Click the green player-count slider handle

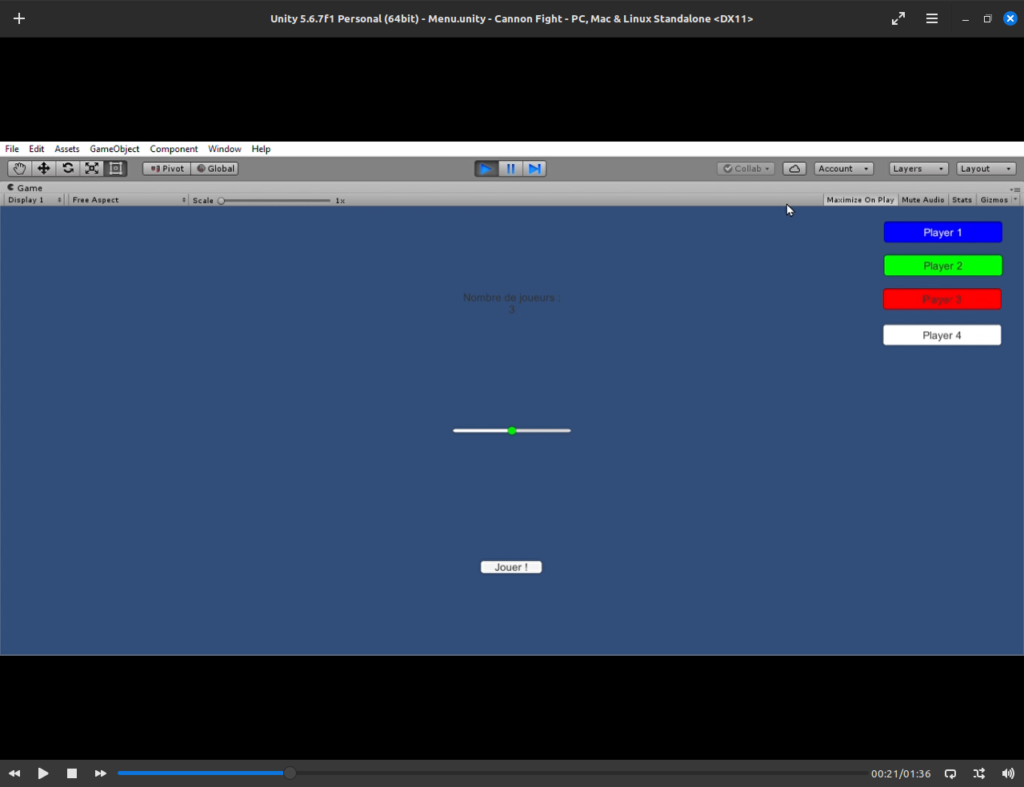[512, 431]
